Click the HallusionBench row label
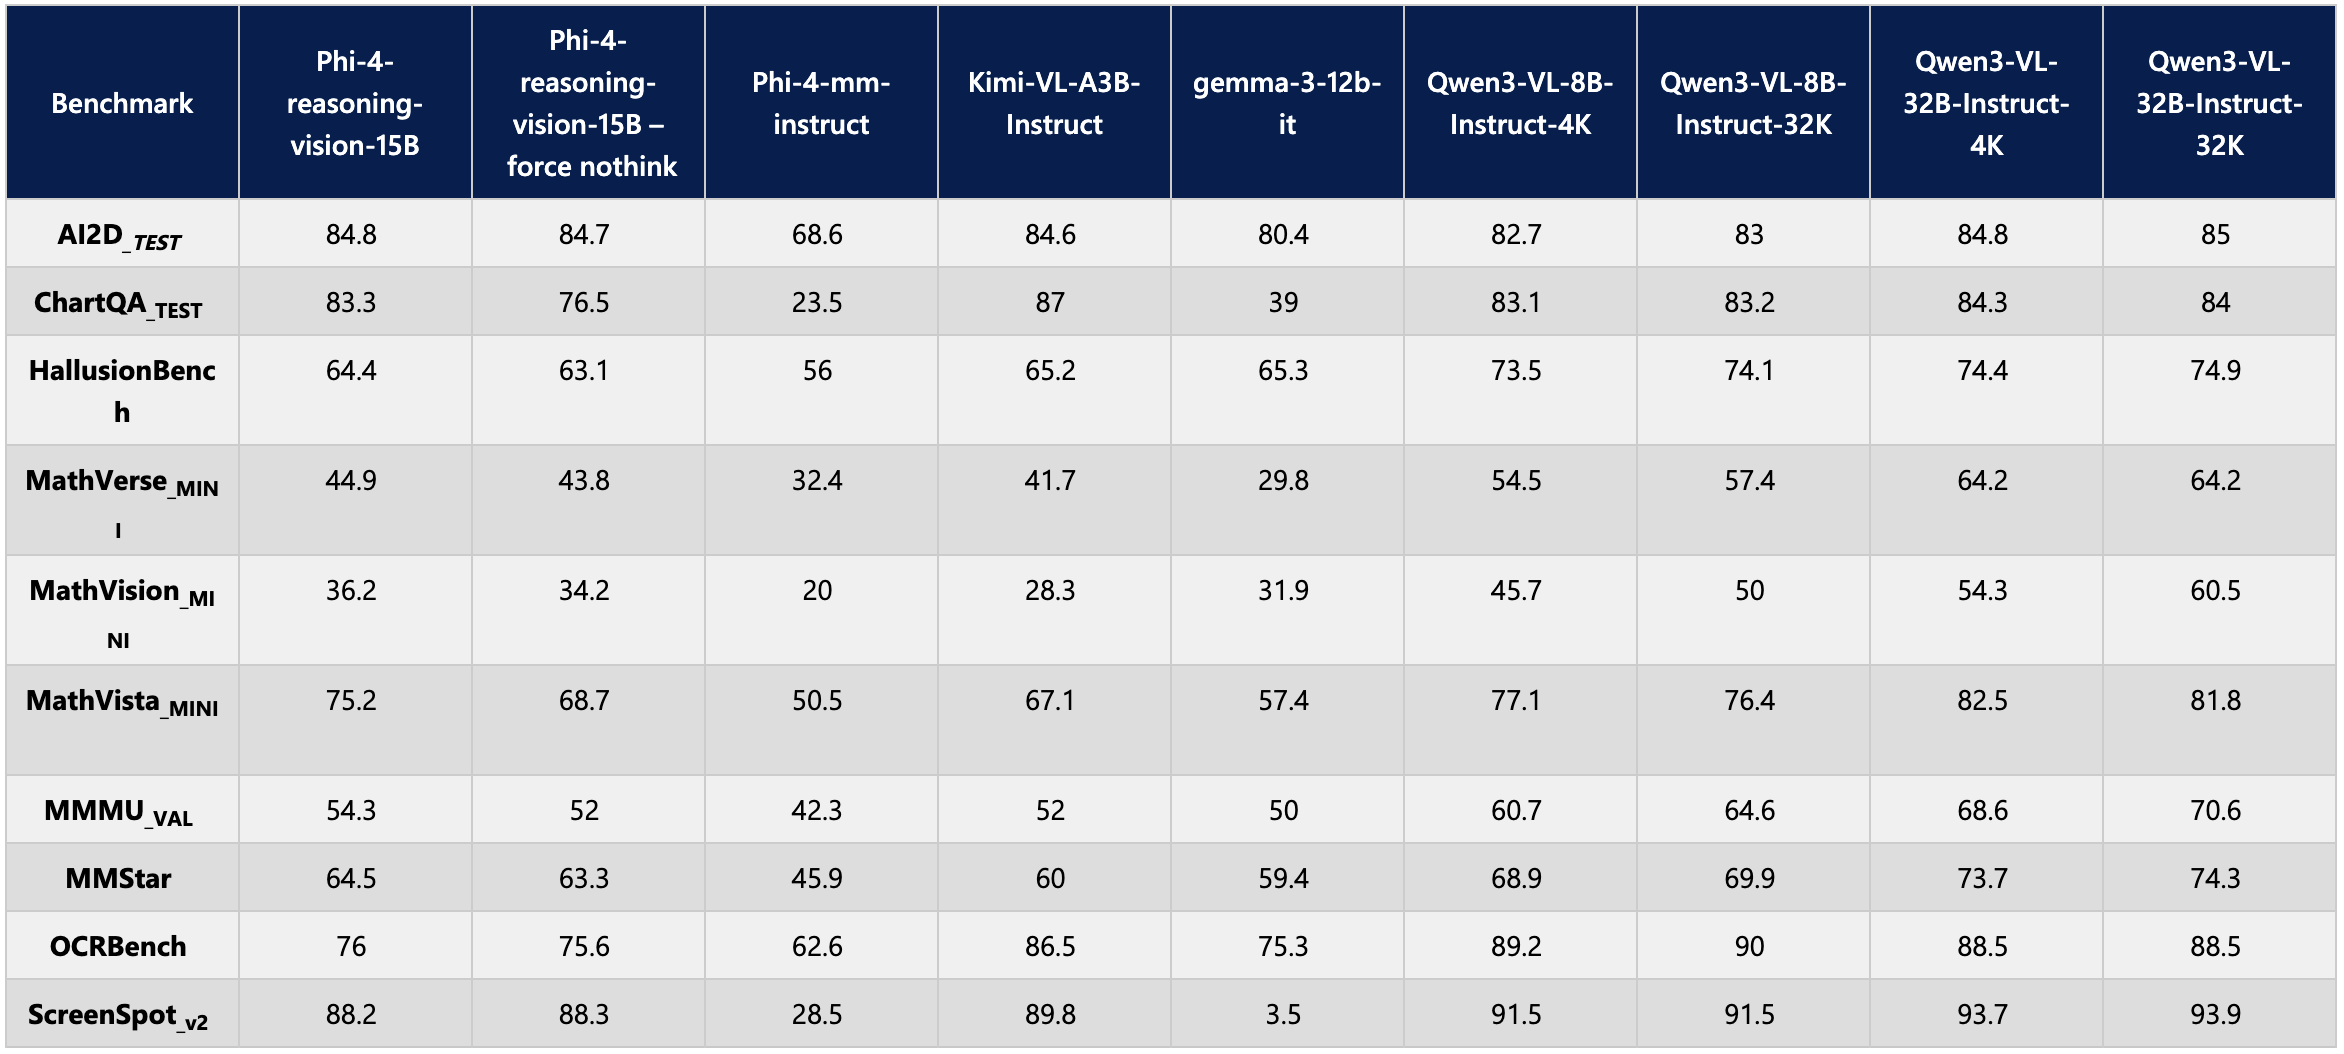This screenshot has height=1054, width=2344. coord(122,390)
